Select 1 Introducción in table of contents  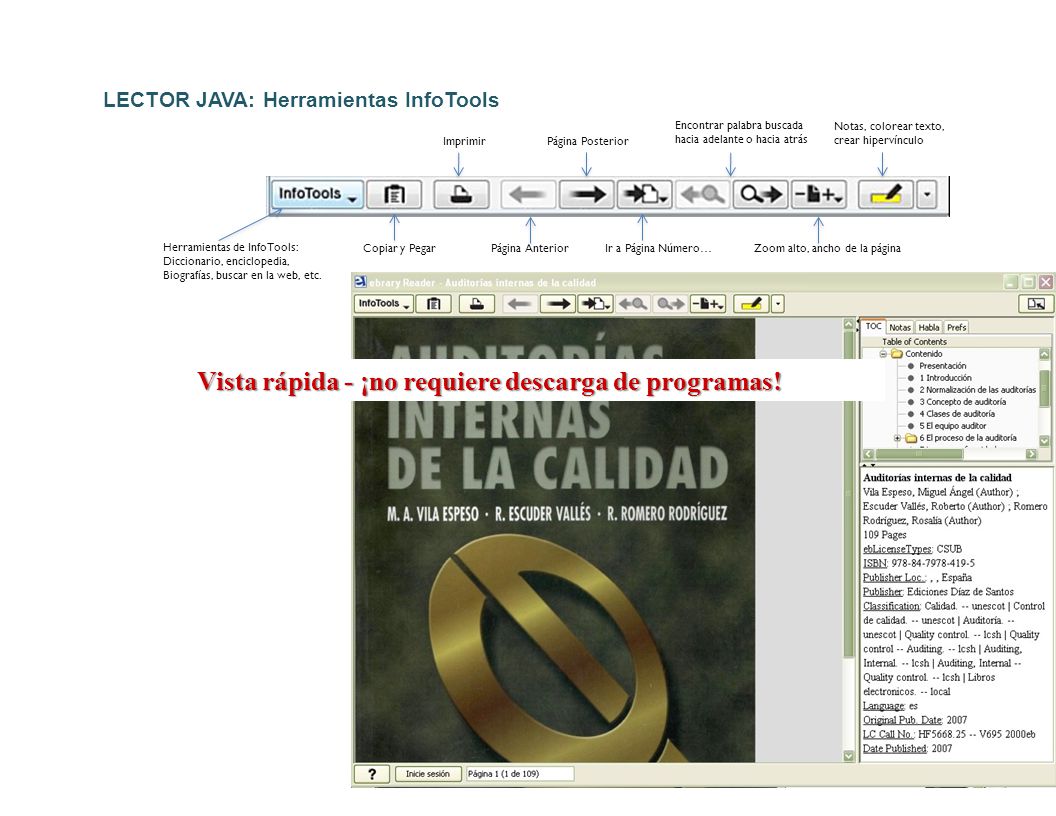[x=946, y=378]
